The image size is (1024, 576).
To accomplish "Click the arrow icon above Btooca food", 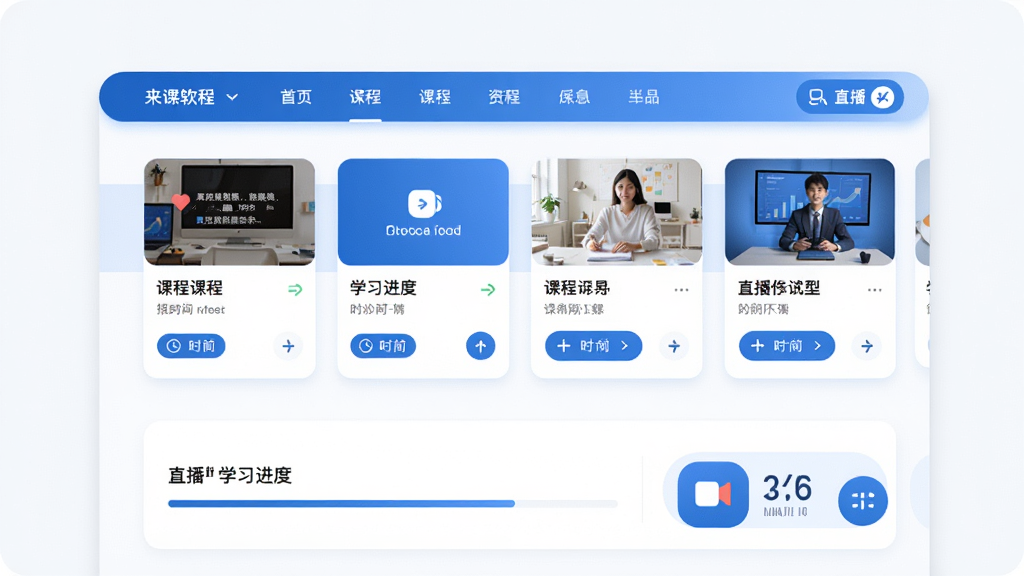I will pyautogui.click(x=424, y=204).
